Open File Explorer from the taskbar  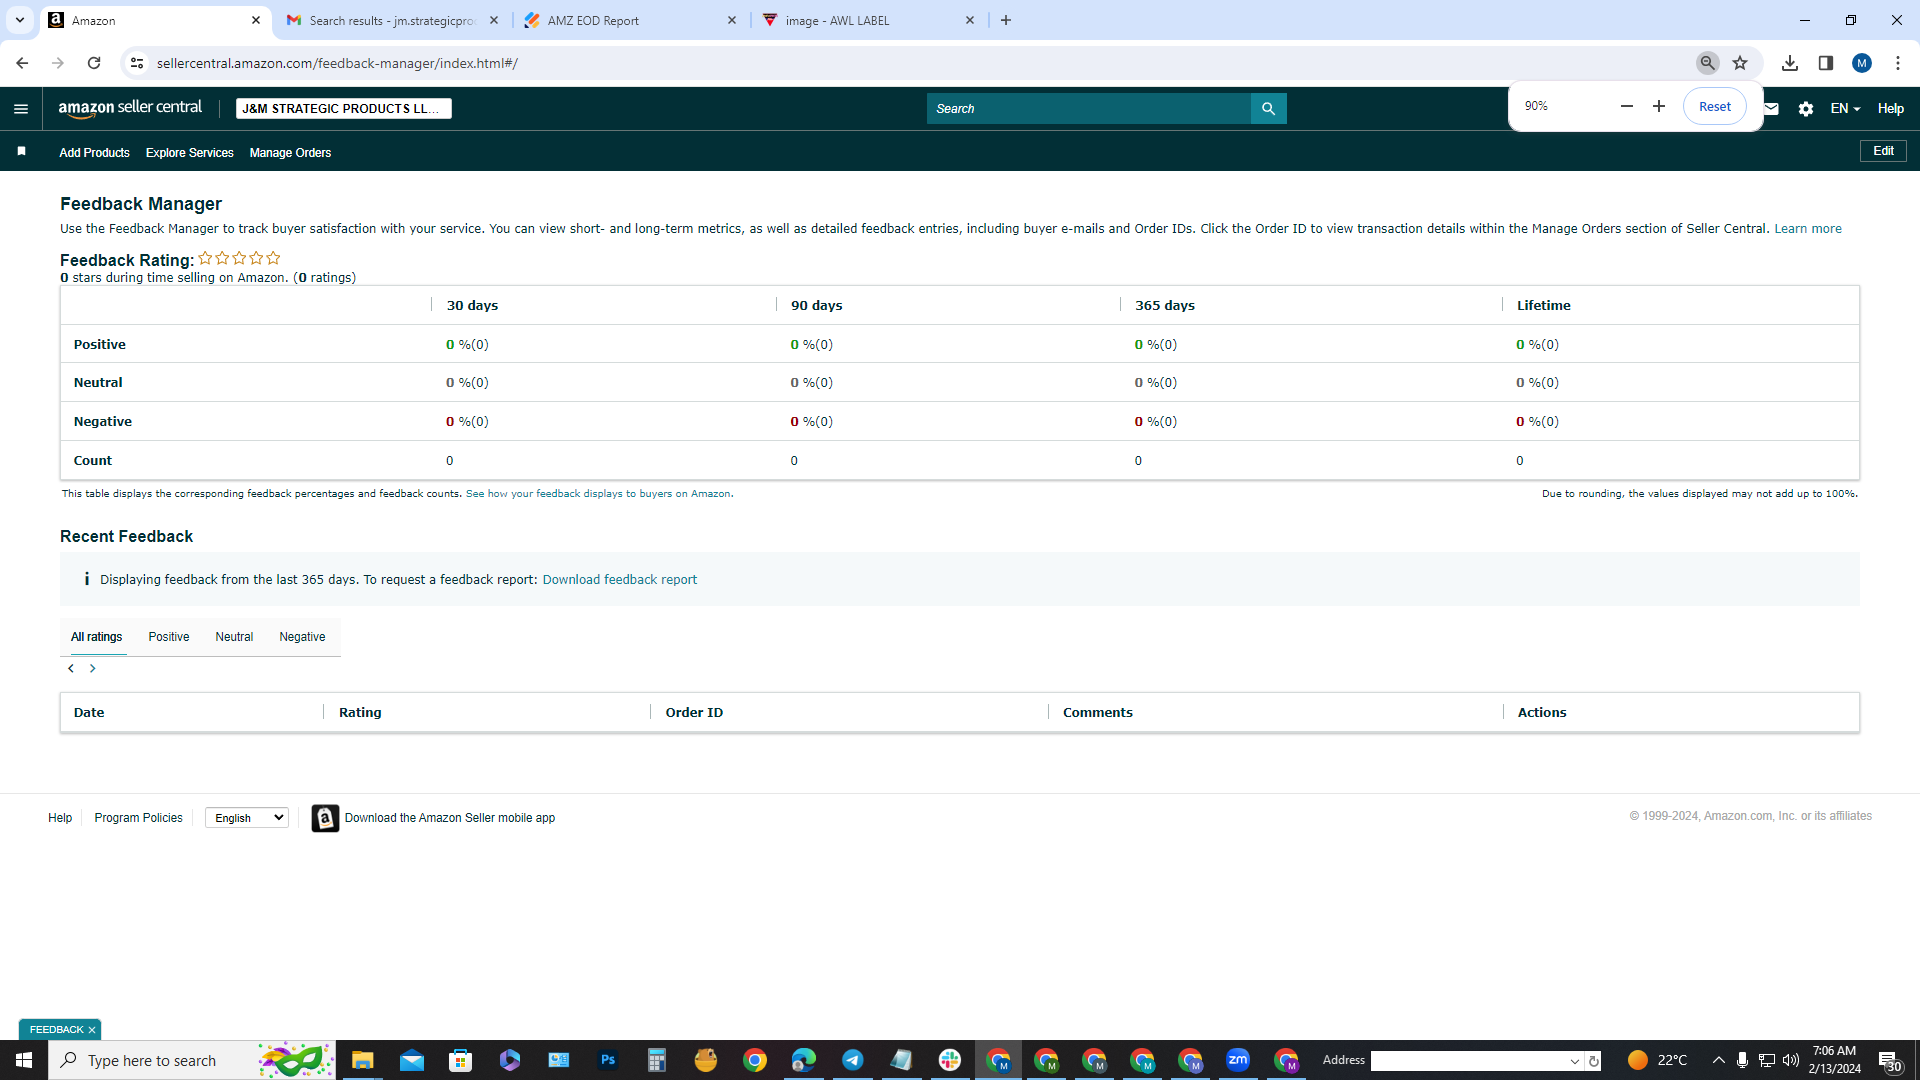[362, 1060]
